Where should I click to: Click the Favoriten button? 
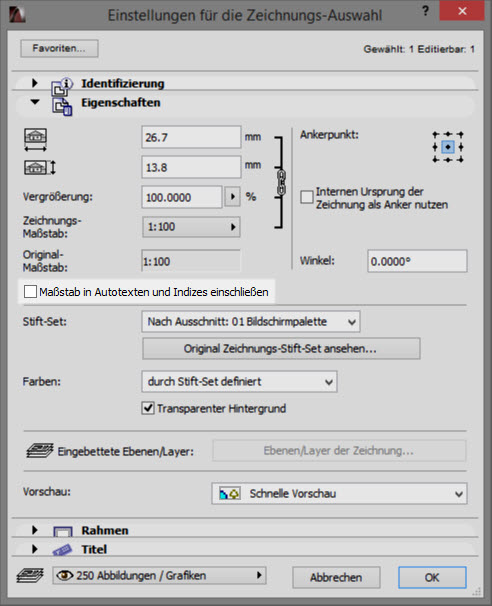[59, 49]
